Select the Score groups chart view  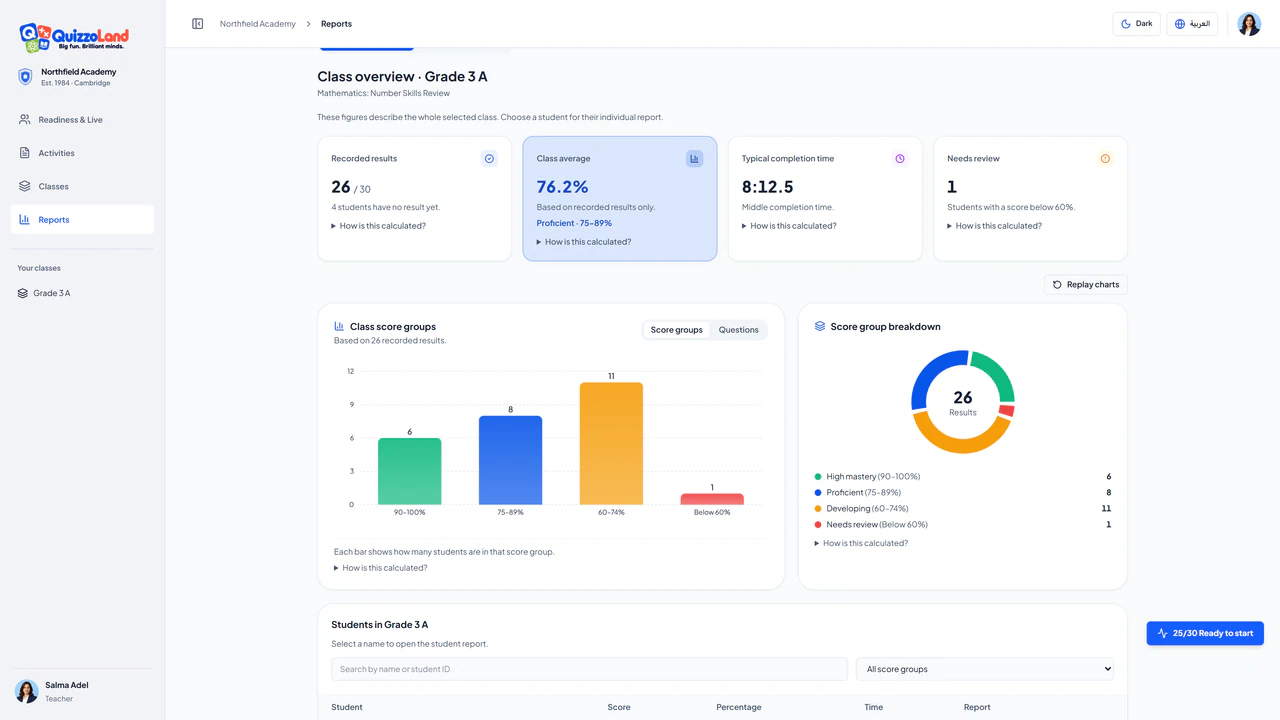(677, 330)
